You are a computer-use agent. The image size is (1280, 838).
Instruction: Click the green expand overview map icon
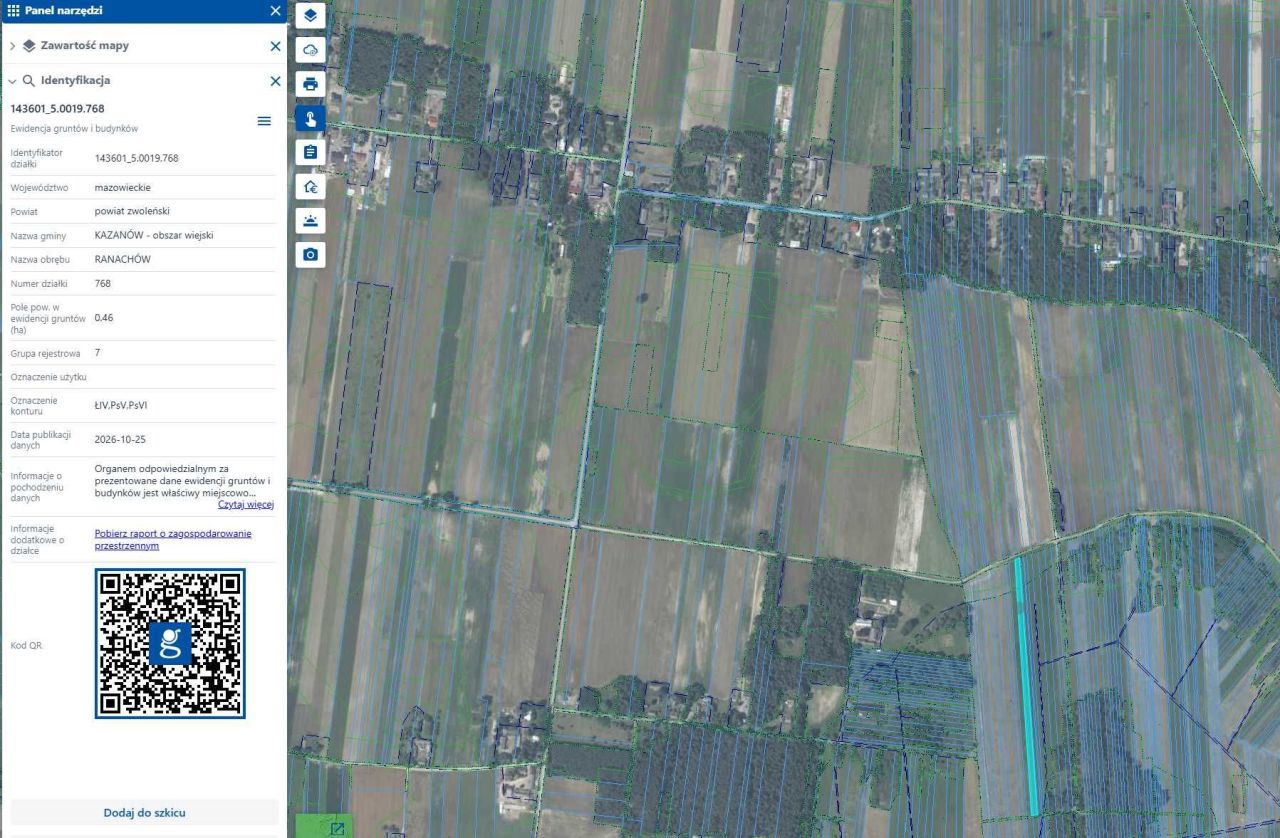pos(336,828)
